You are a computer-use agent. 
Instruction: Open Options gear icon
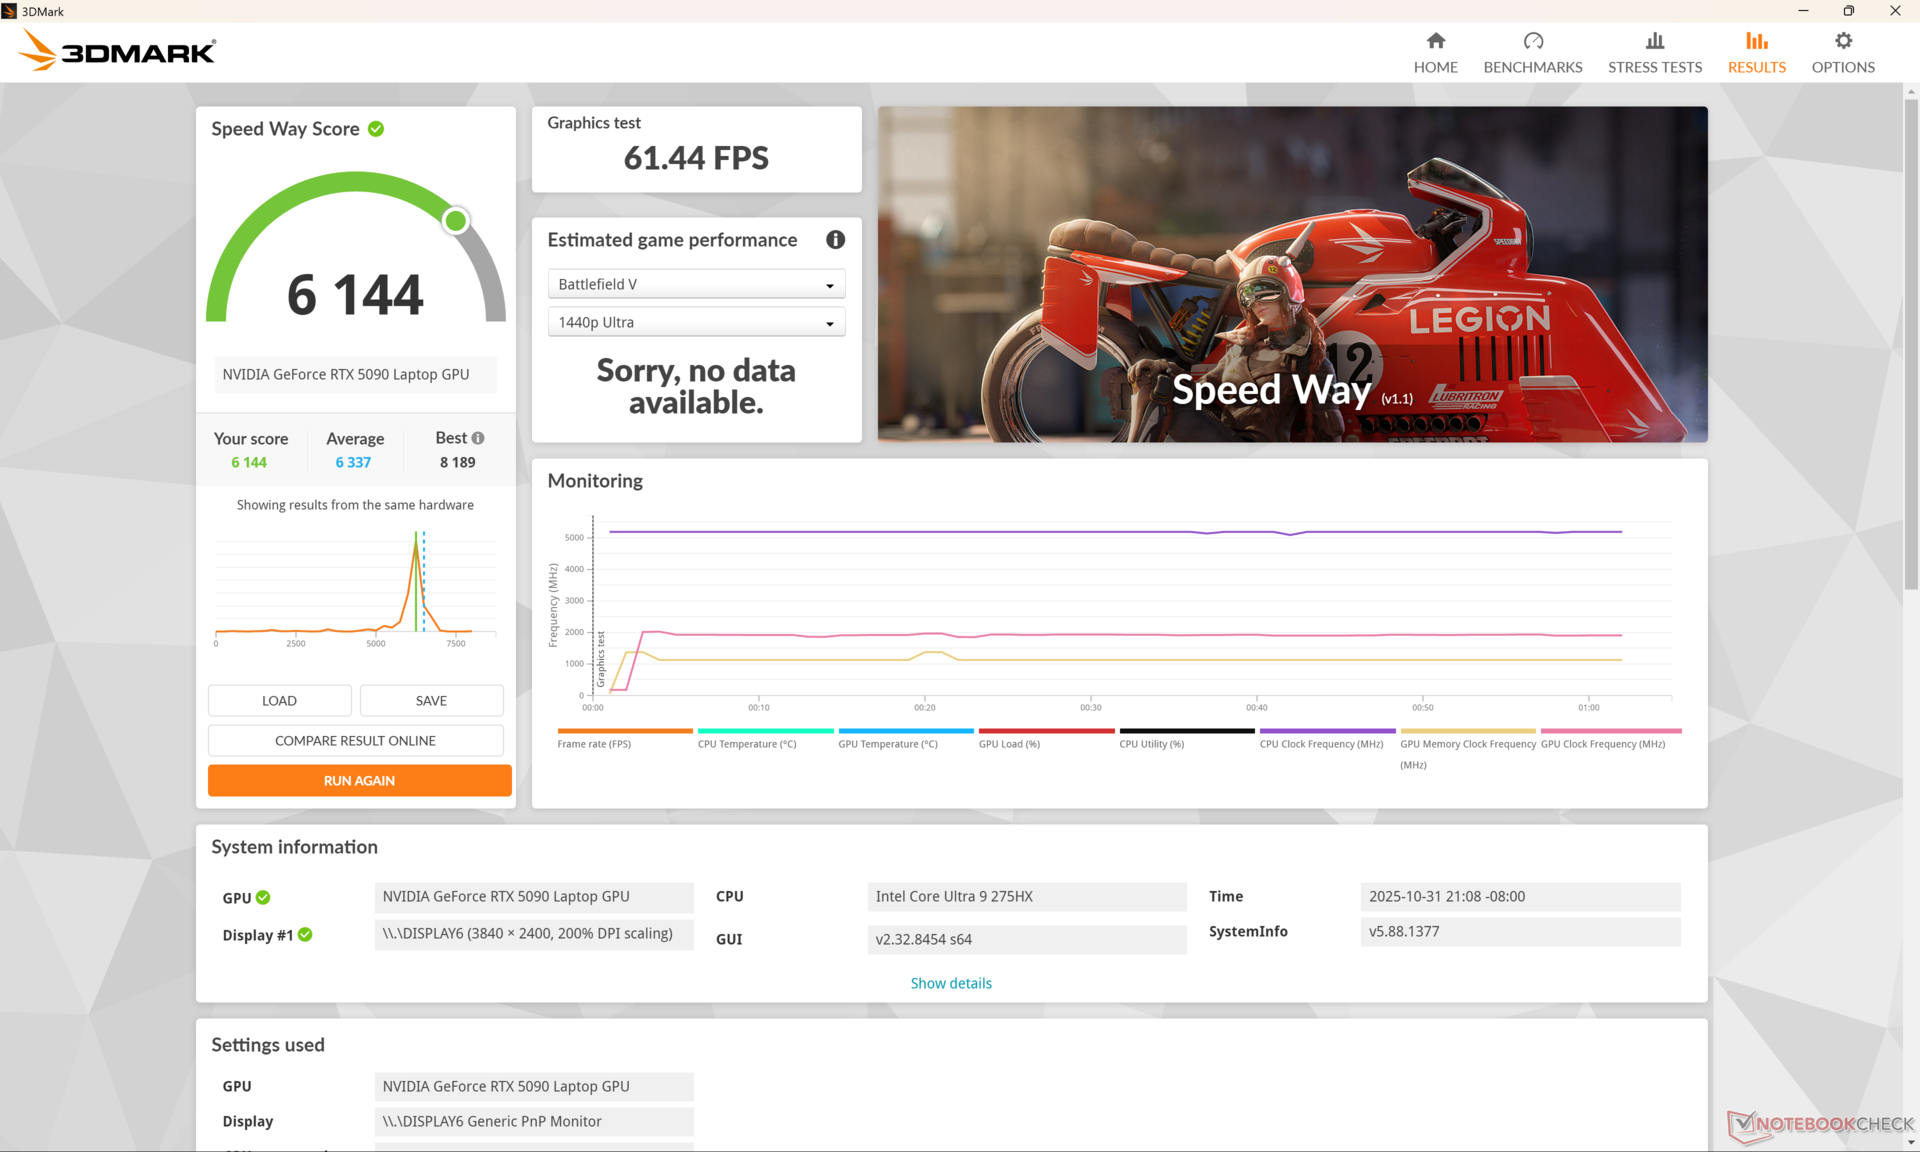point(1842,41)
